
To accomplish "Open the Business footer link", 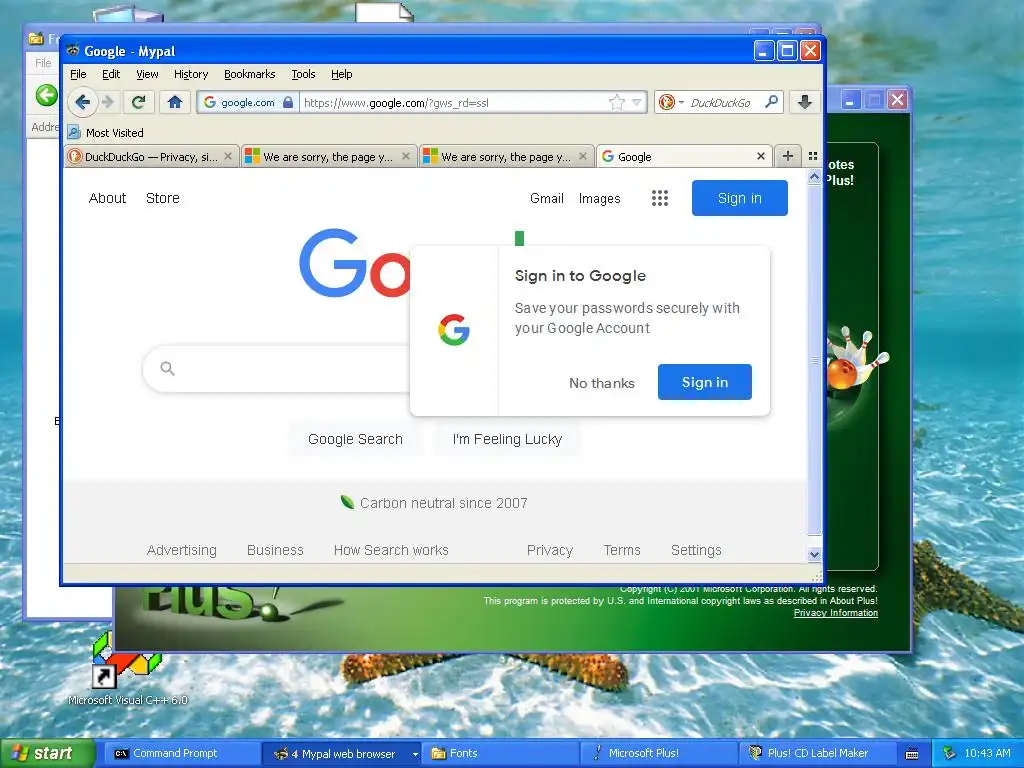I will point(275,550).
